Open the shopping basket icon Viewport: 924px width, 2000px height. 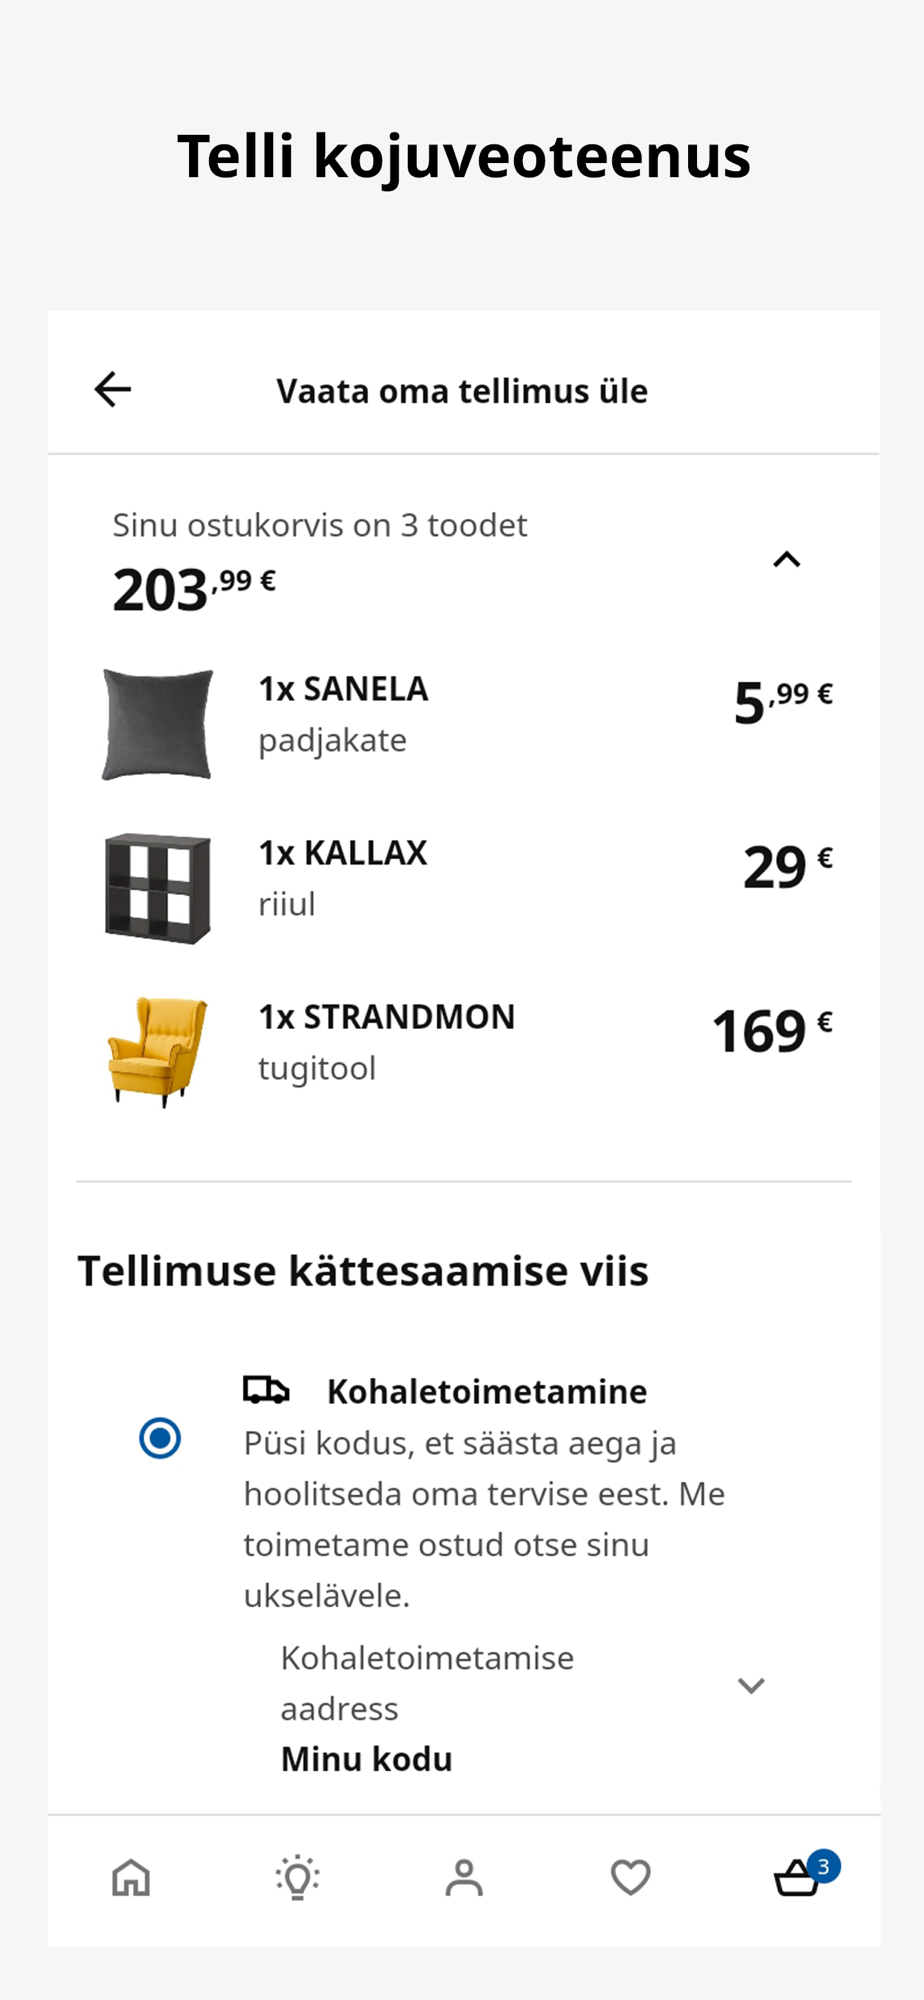point(796,1879)
